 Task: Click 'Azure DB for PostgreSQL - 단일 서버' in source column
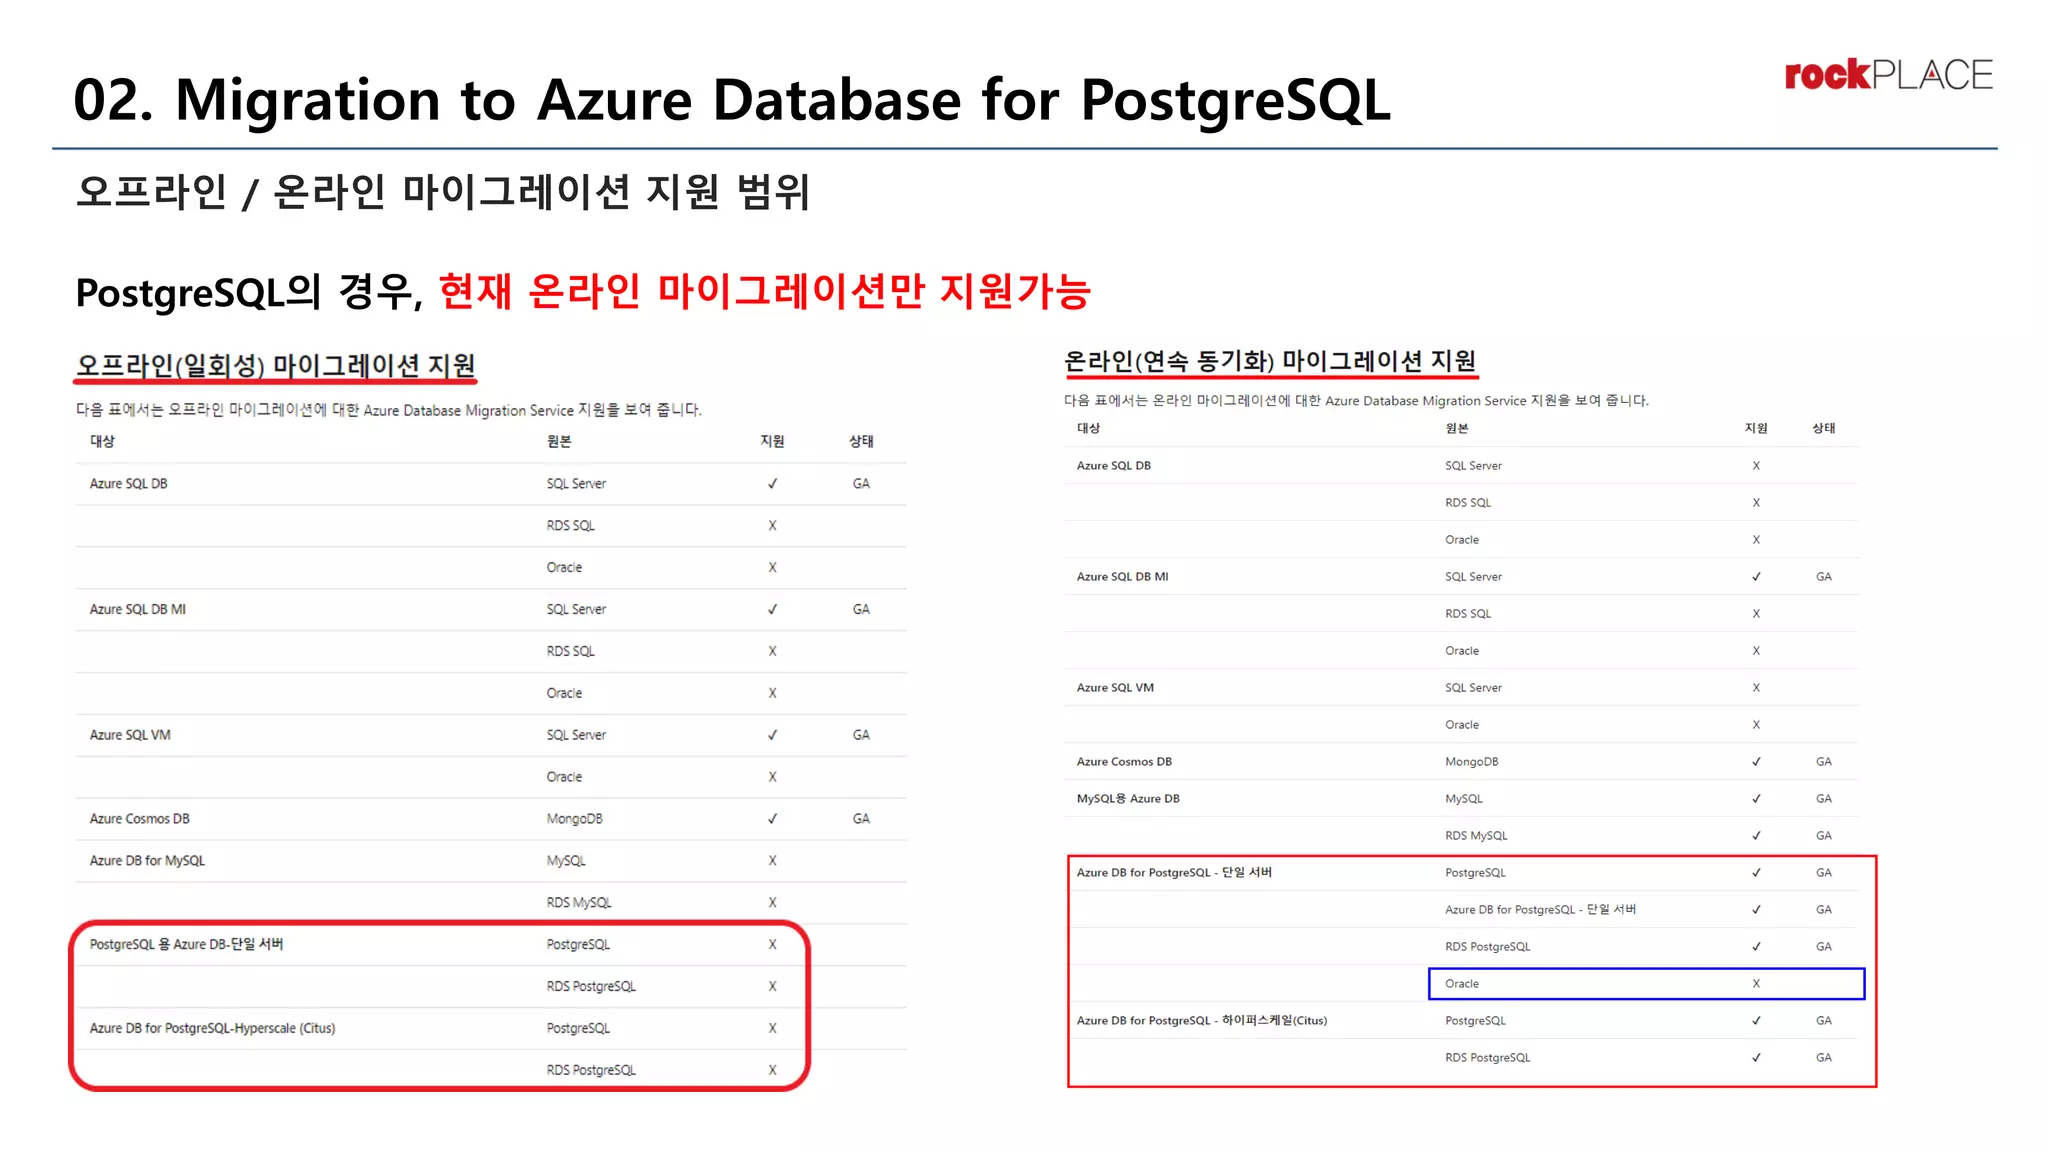(x=1540, y=910)
